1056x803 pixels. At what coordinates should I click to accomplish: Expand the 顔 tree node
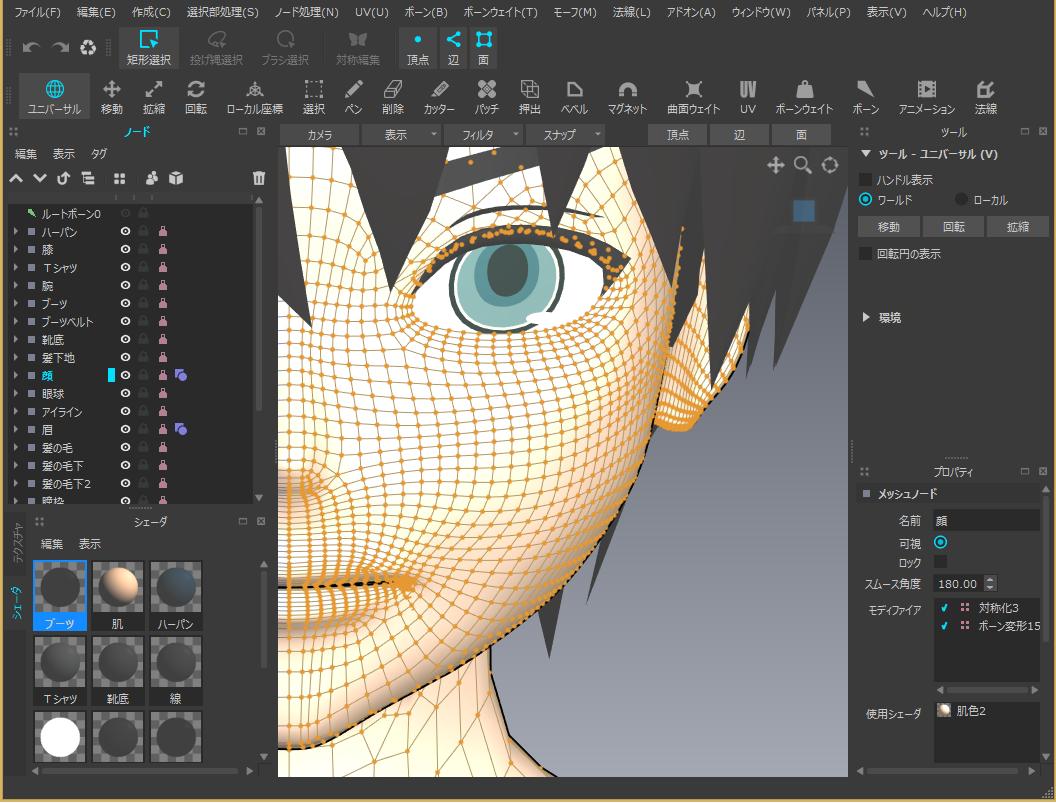tap(15, 375)
